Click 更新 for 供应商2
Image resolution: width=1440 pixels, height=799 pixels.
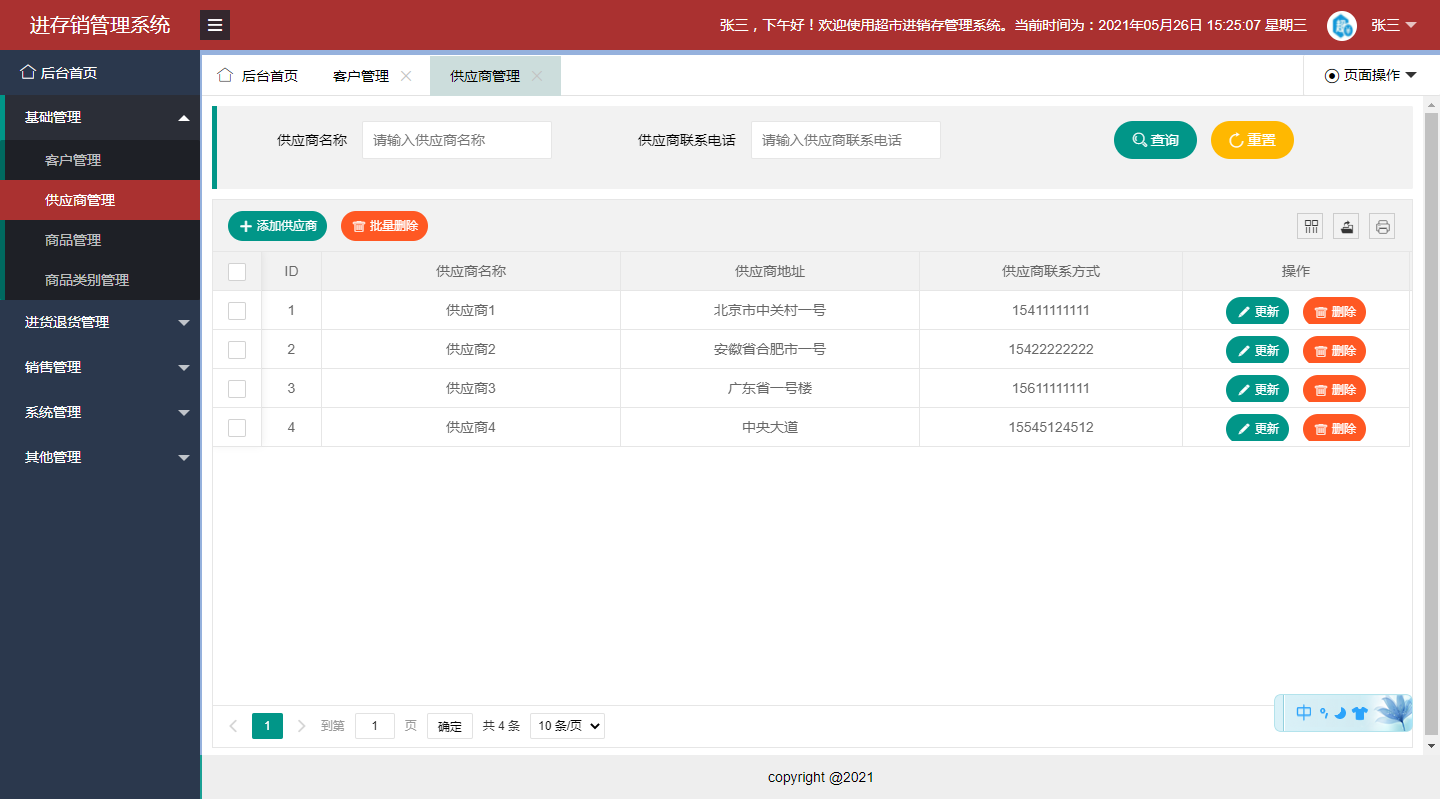1257,350
